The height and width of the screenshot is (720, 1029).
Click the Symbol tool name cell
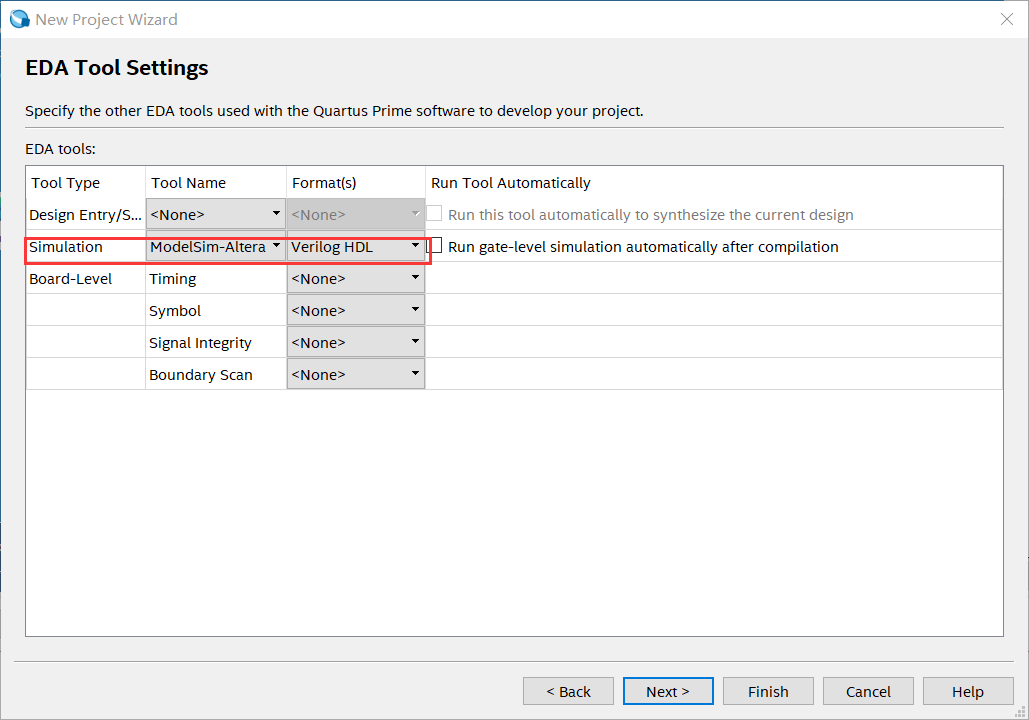tap(215, 310)
